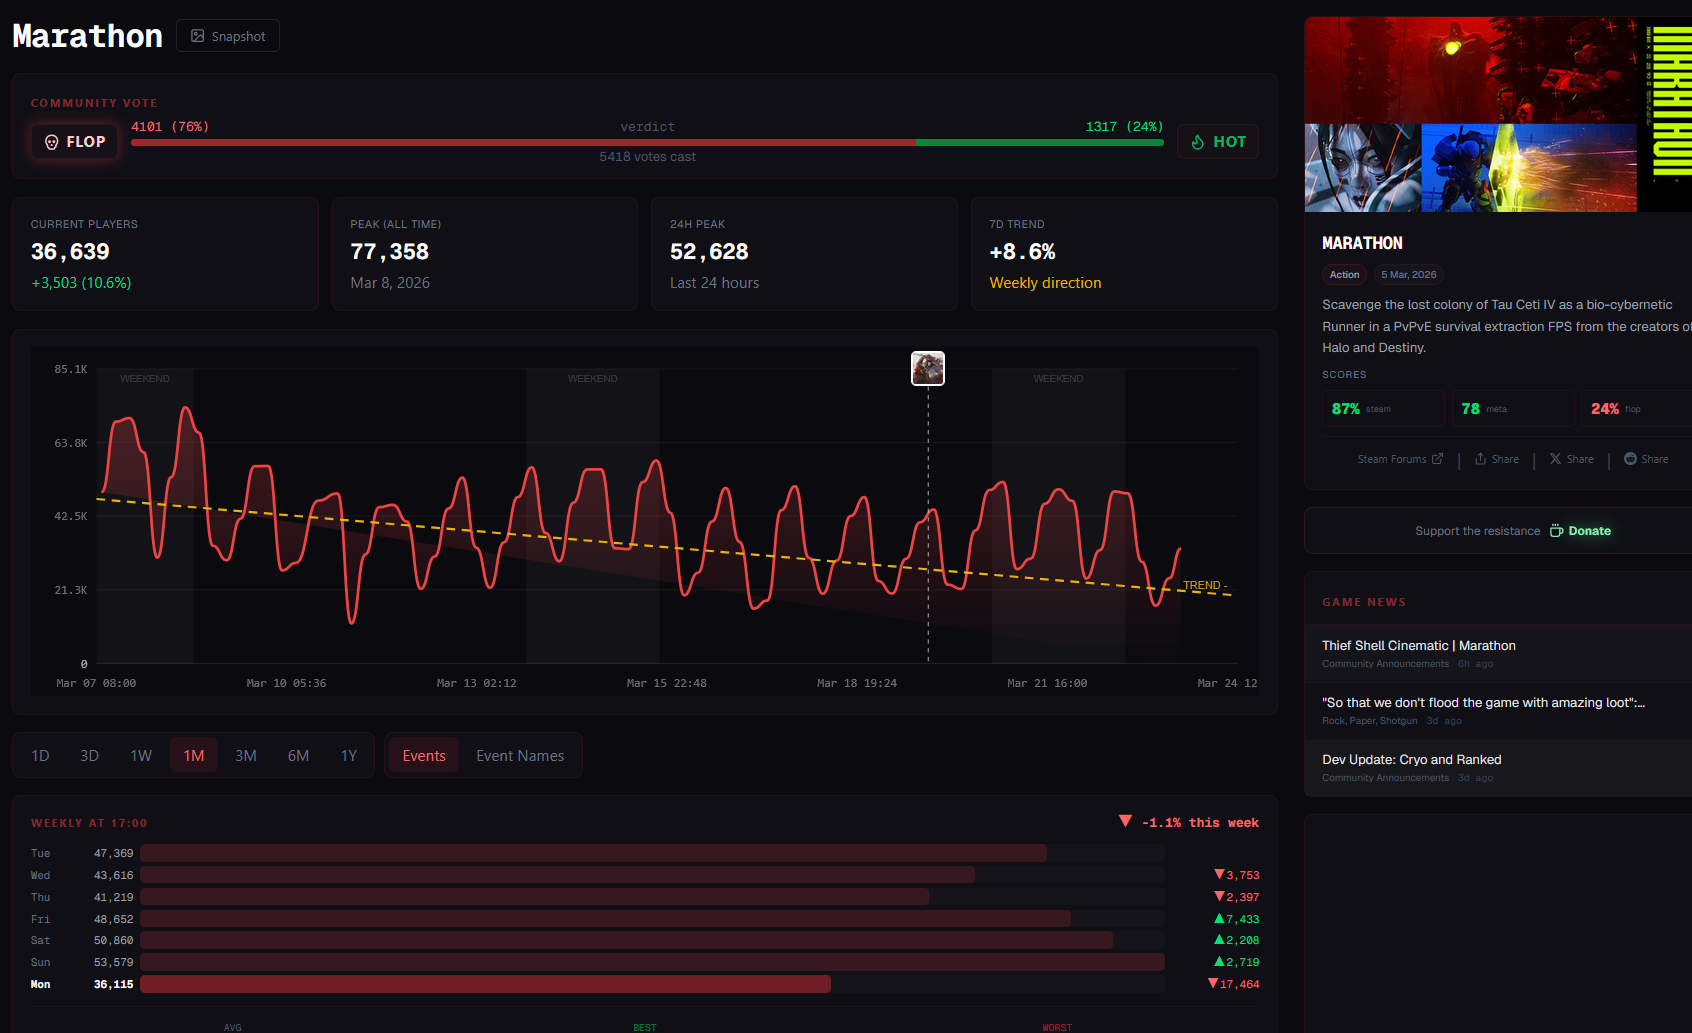Share on X using the X icon
This screenshot has height=1033, width=1692.
pyautogui.click(x=1555, y=459)
